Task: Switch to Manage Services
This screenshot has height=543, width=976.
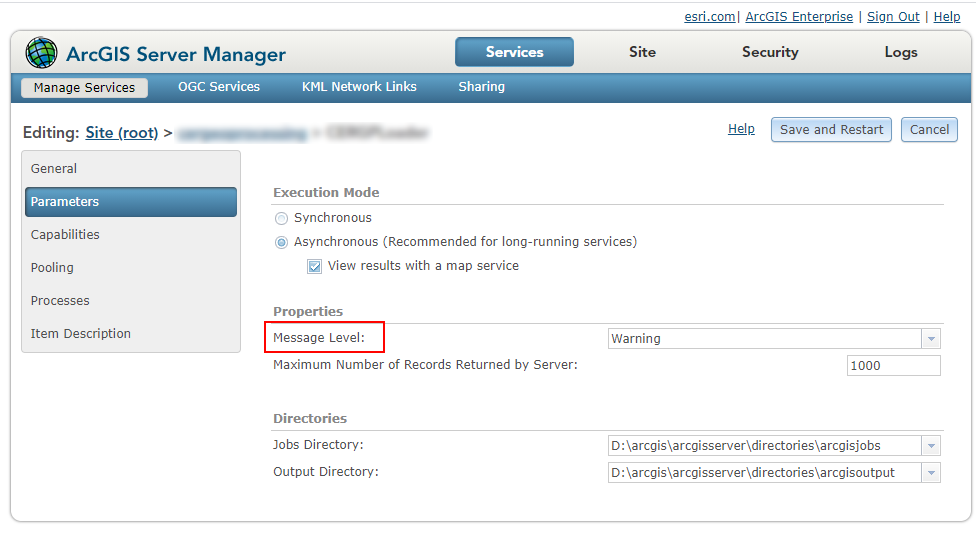Action: tap(84, 87)
